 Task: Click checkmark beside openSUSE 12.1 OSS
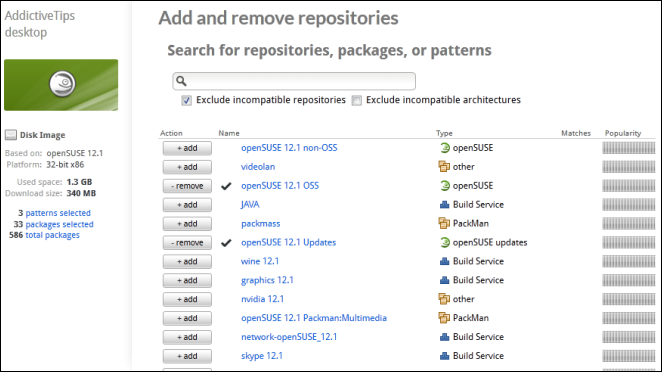226,186
